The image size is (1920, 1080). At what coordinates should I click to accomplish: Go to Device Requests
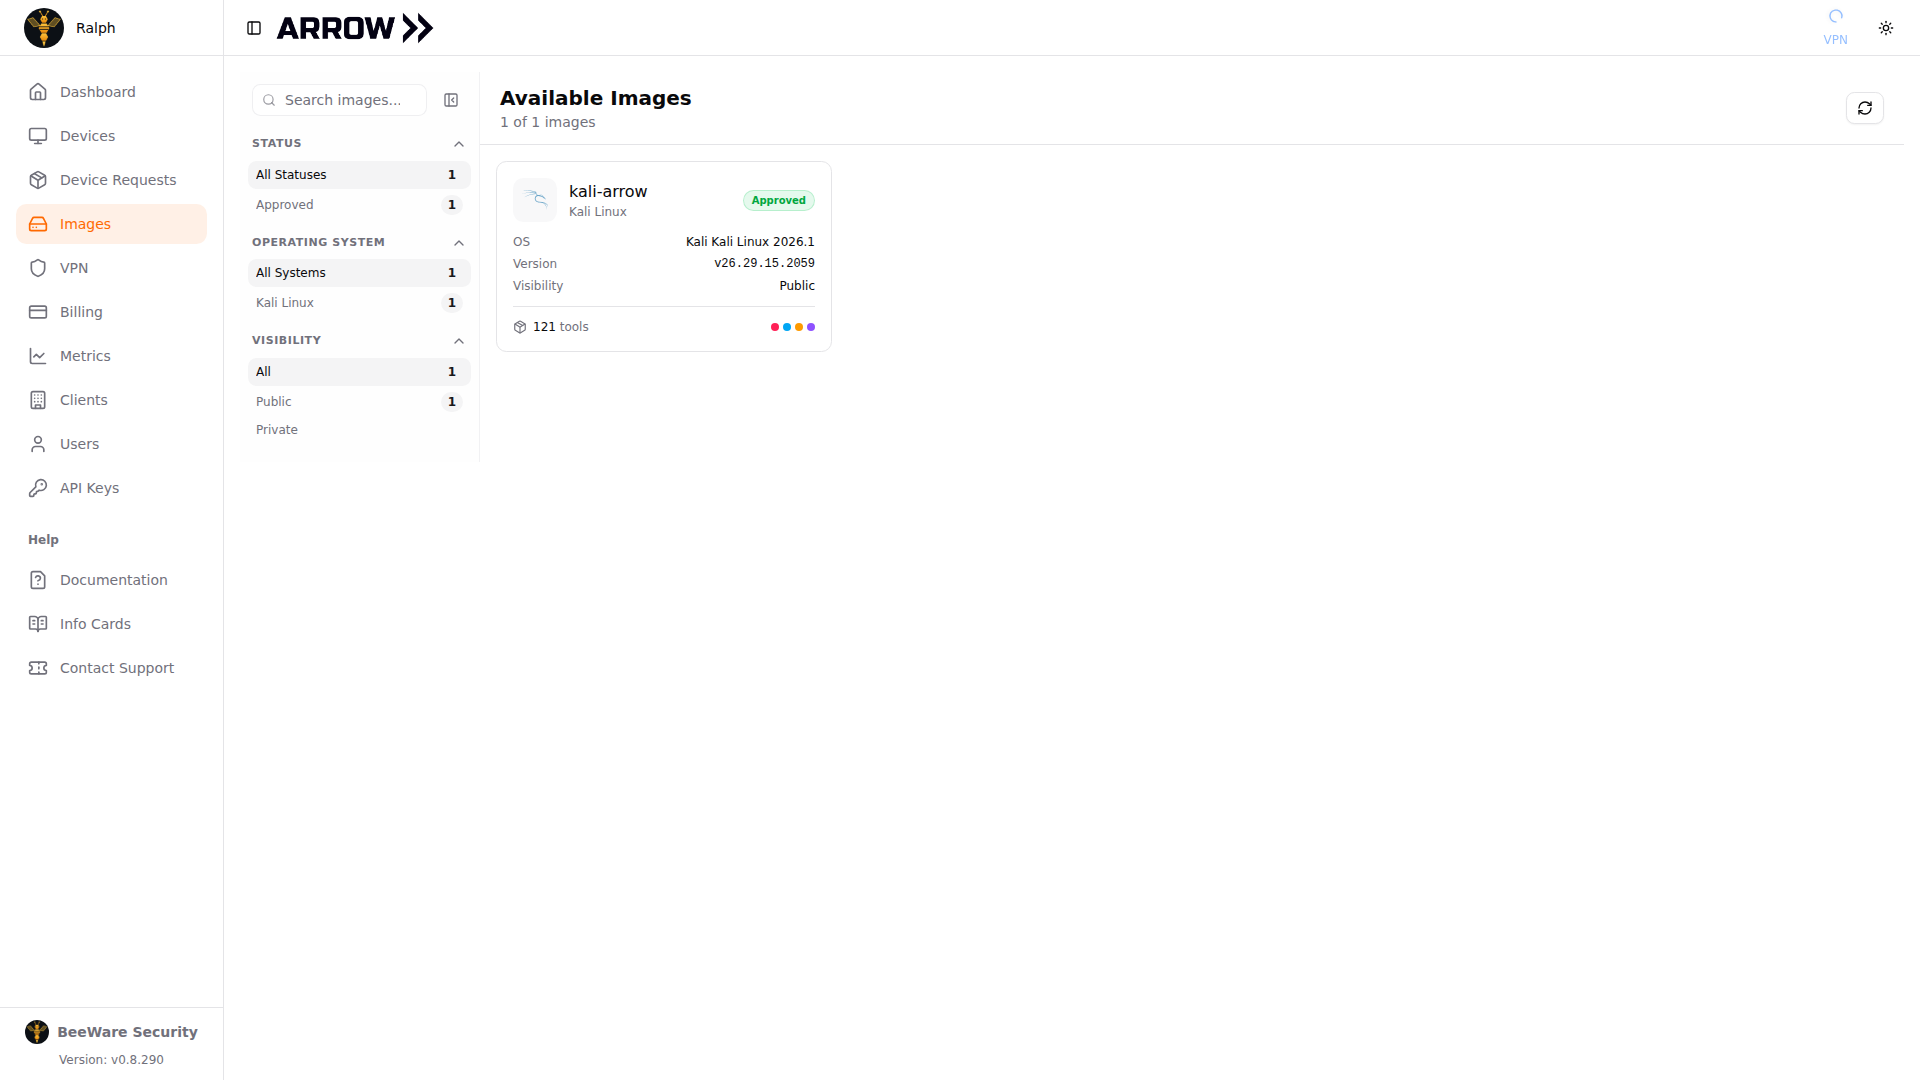[x=111, y=180]
